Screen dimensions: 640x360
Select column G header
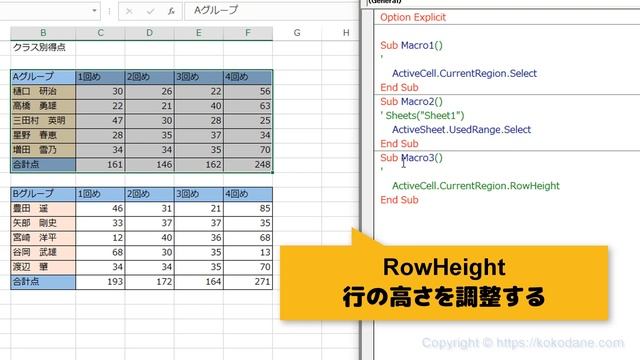pos(297,33)
